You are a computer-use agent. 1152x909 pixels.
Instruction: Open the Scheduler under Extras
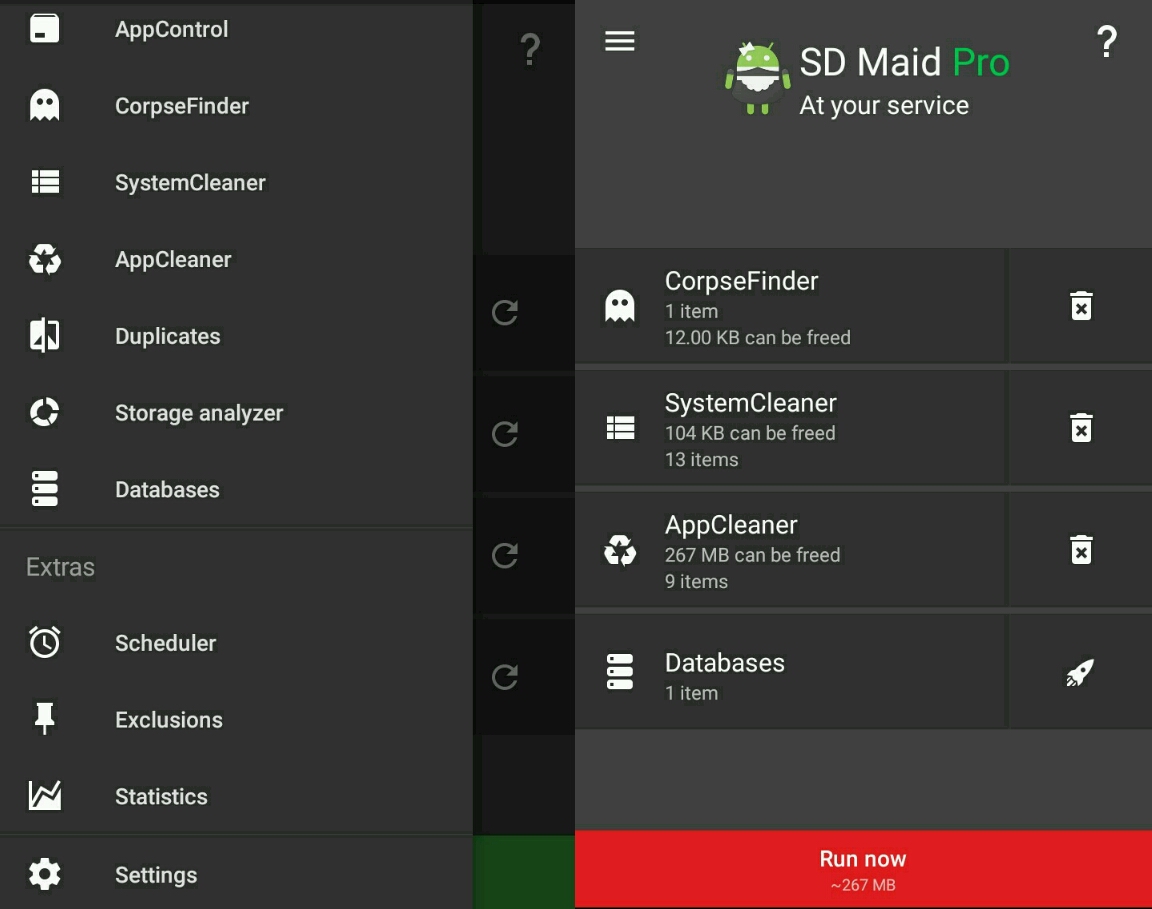pos(165,643)
